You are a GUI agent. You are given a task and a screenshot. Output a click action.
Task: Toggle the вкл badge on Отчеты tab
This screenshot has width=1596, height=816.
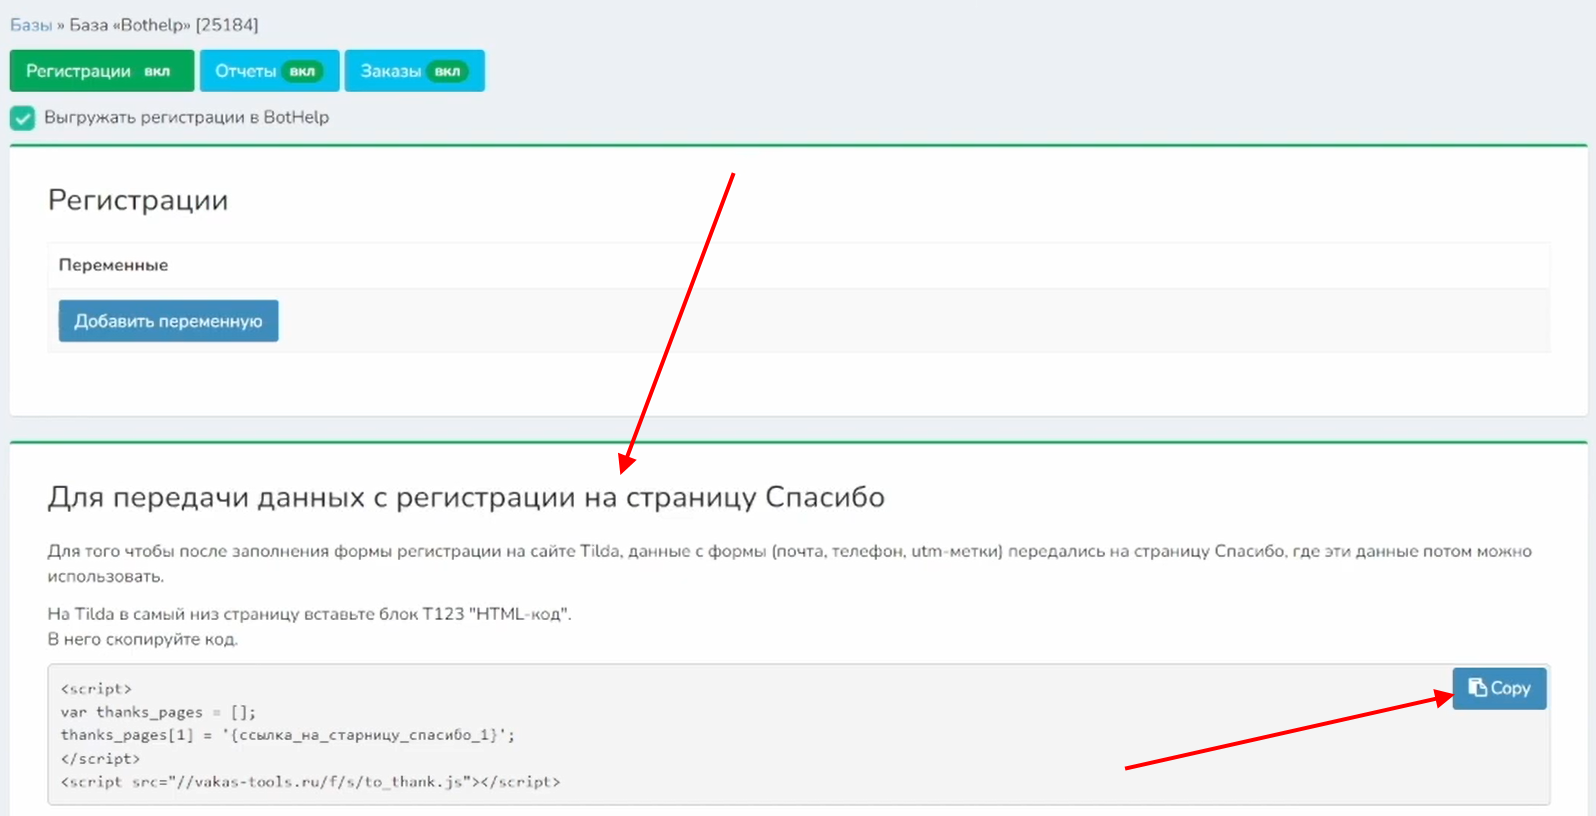pyautogui.click(x=302, y=72)
